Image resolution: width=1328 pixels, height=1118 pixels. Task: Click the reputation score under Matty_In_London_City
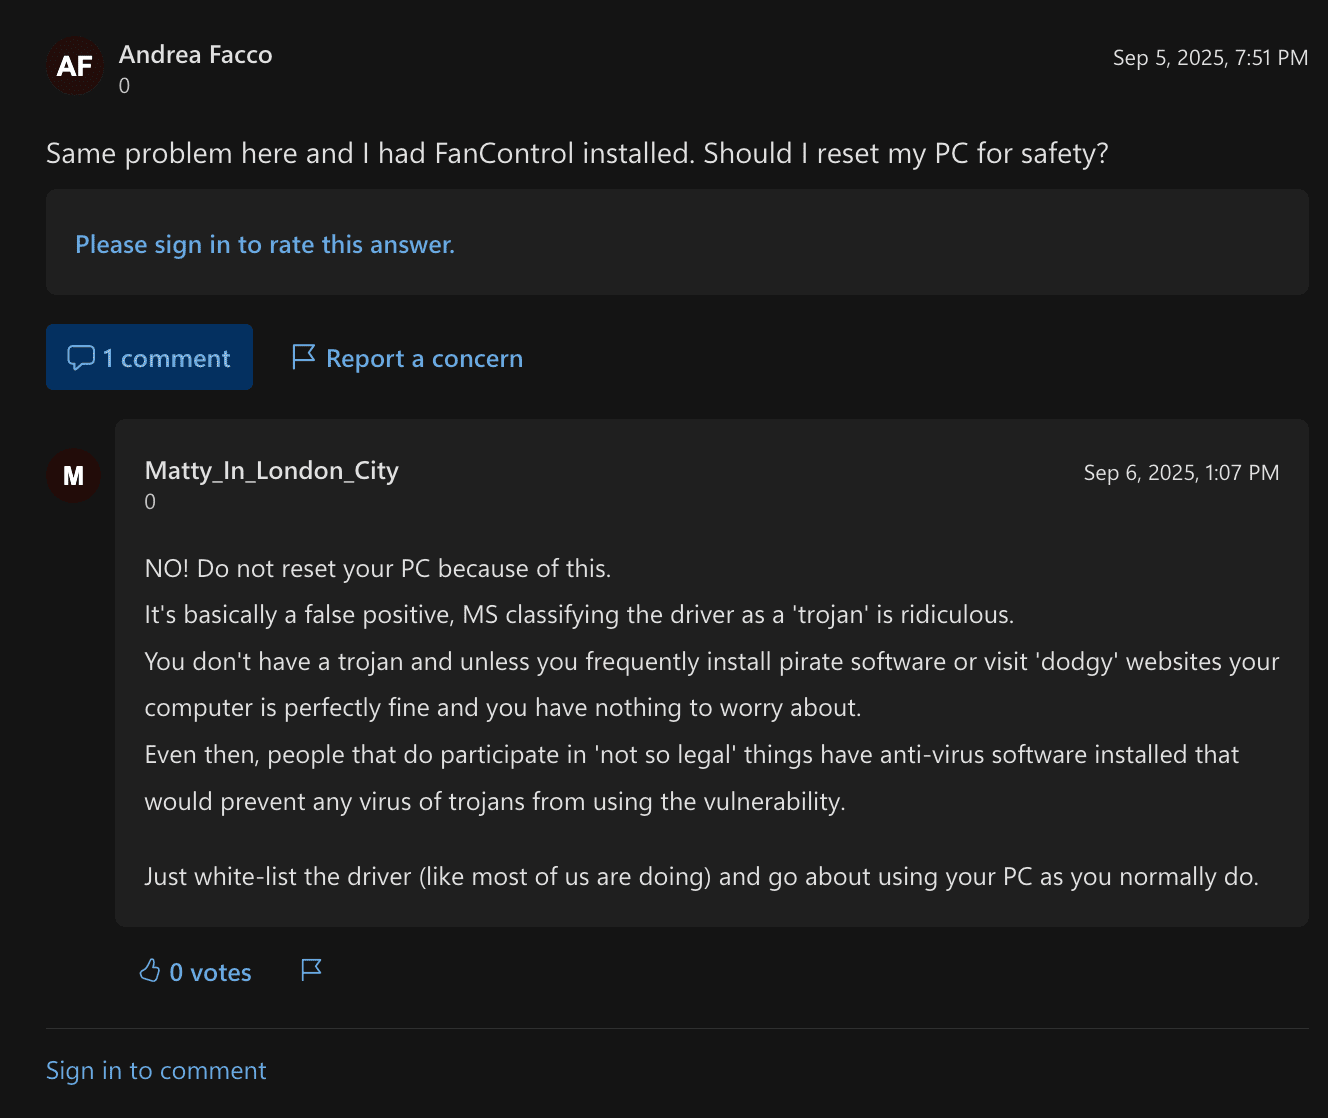coord(150,502)
